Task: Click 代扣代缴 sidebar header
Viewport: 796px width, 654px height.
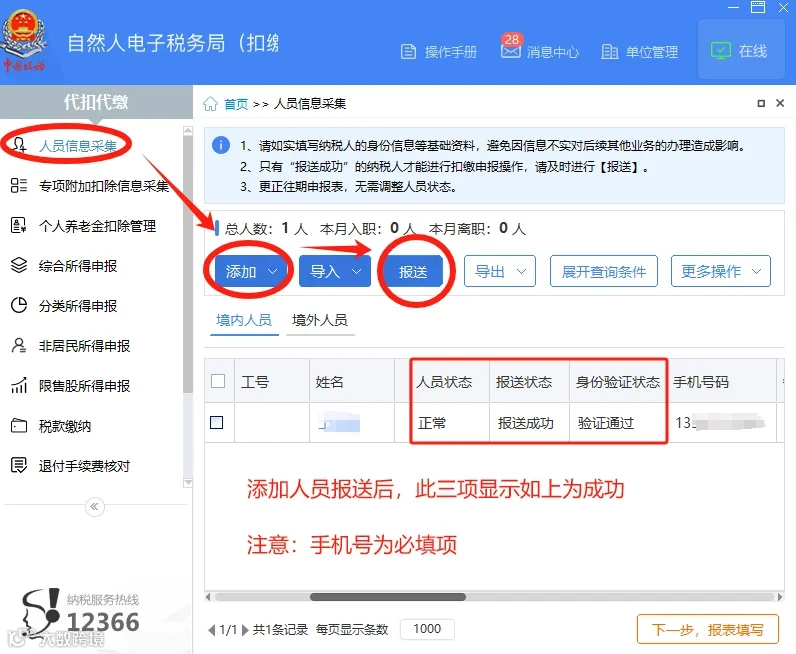Action: coord(96,102)
